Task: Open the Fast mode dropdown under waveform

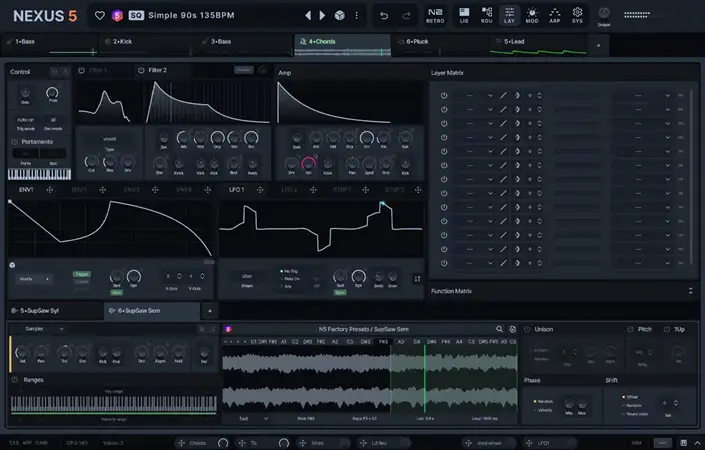Action: (x=253, y=419)
